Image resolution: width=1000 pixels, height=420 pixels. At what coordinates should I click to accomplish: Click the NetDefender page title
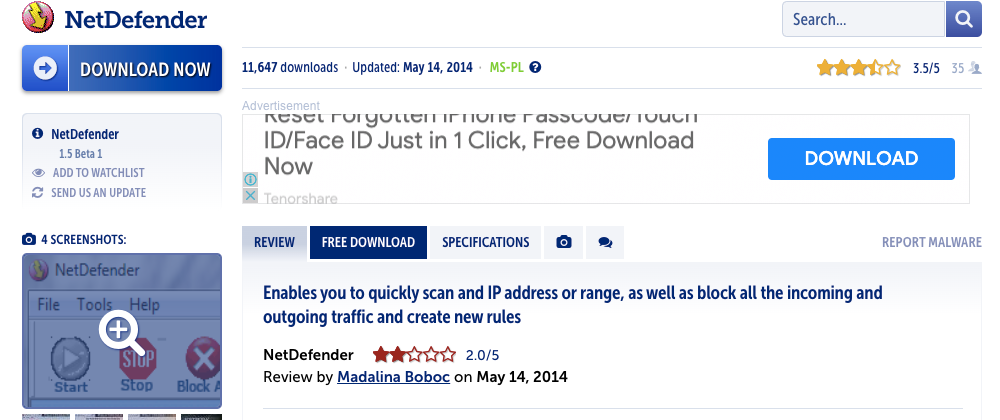(136, 18)
